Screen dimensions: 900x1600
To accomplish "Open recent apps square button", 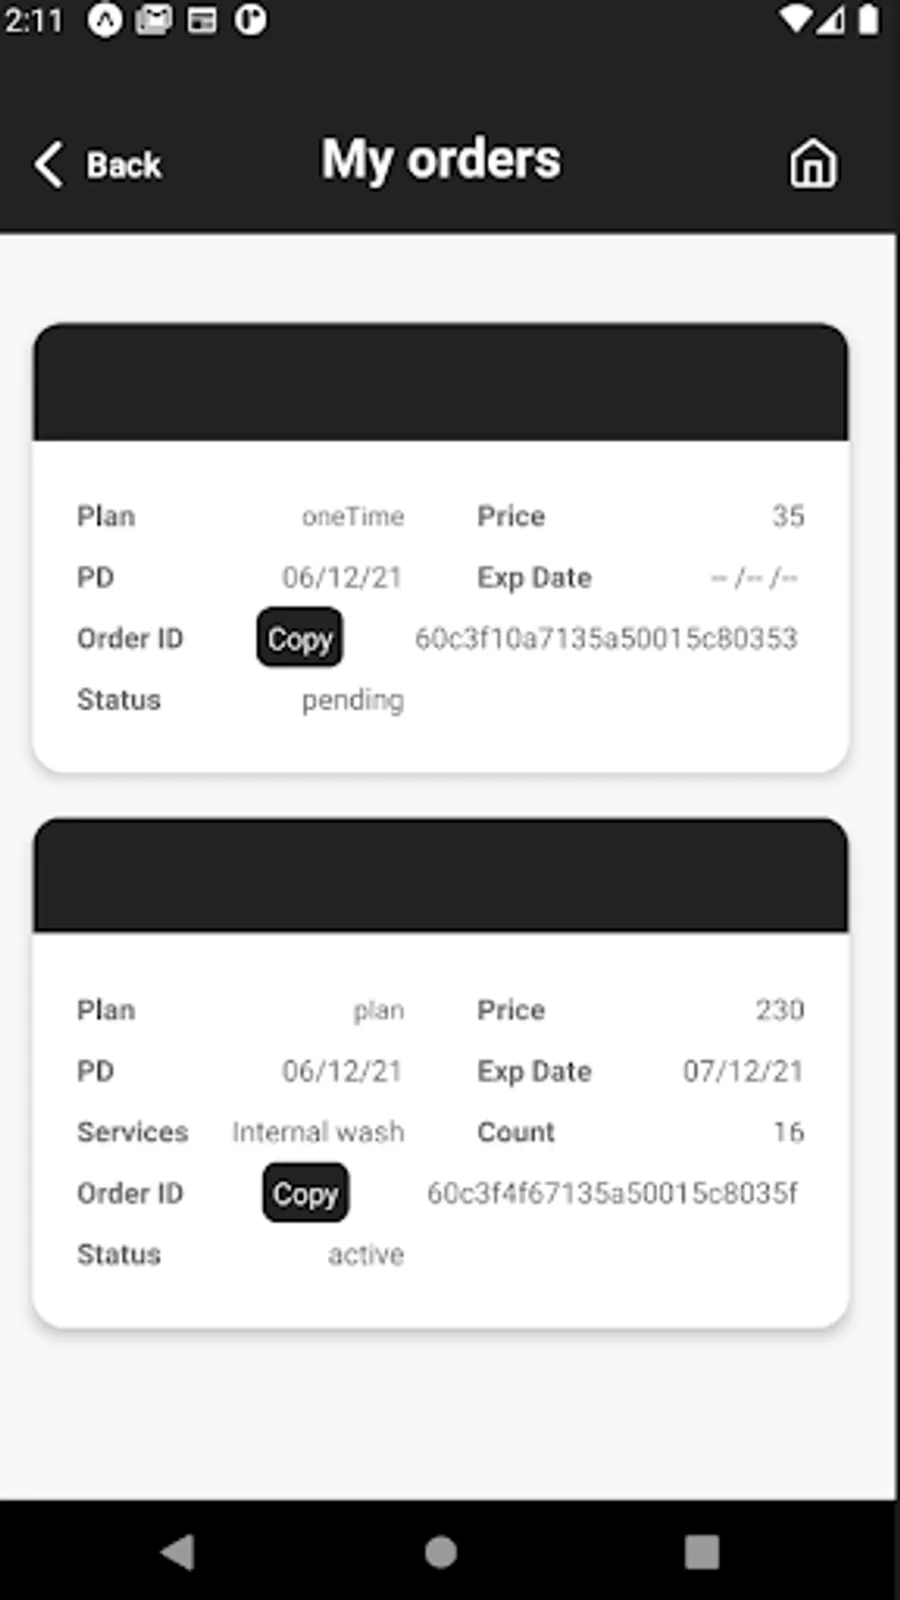I will point(702,1552).
